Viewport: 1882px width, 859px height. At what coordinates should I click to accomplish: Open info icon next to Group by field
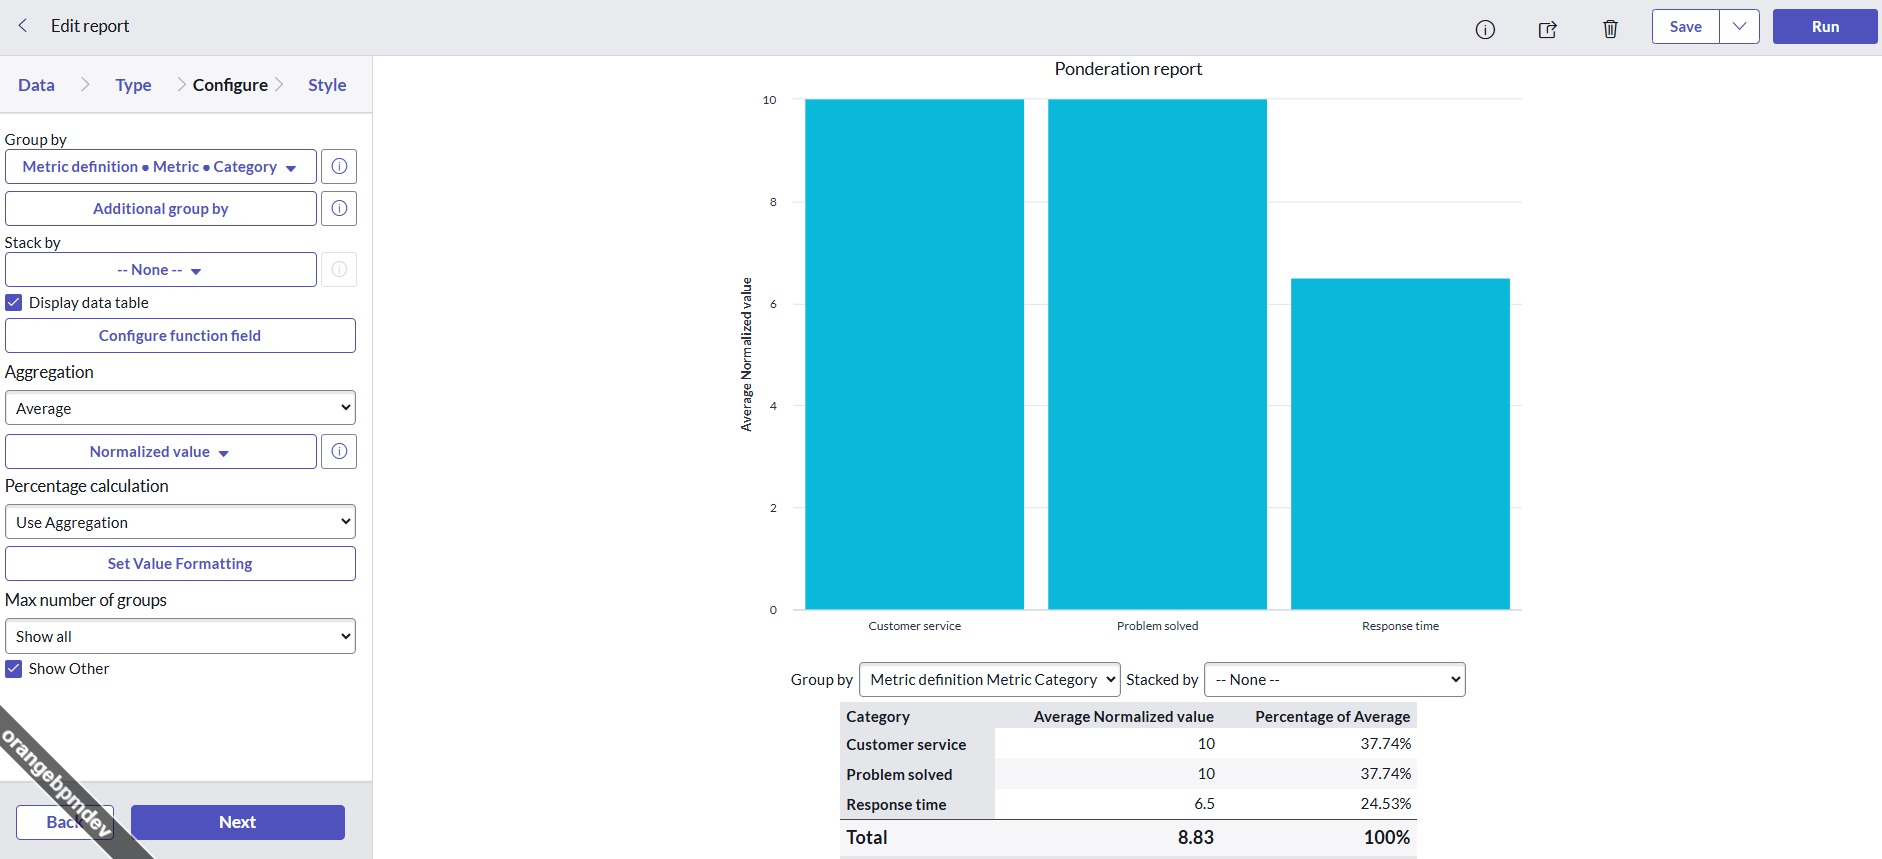[x=339, y=167]
